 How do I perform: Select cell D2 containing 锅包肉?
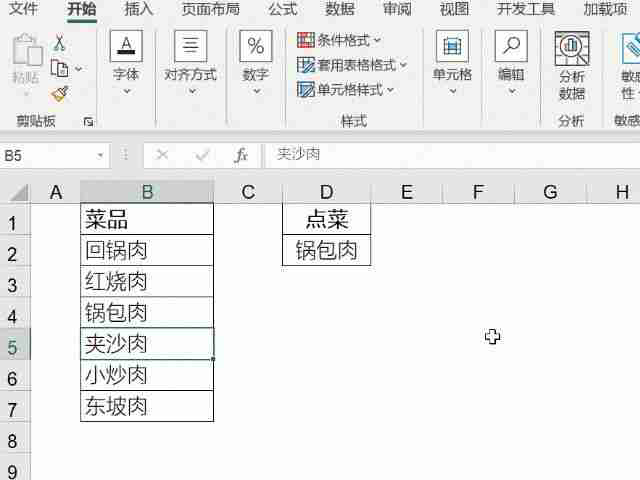[x=327, y=250]
